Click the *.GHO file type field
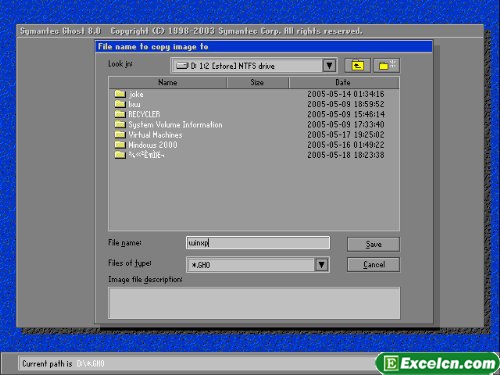500x375 pixels. 251,265
